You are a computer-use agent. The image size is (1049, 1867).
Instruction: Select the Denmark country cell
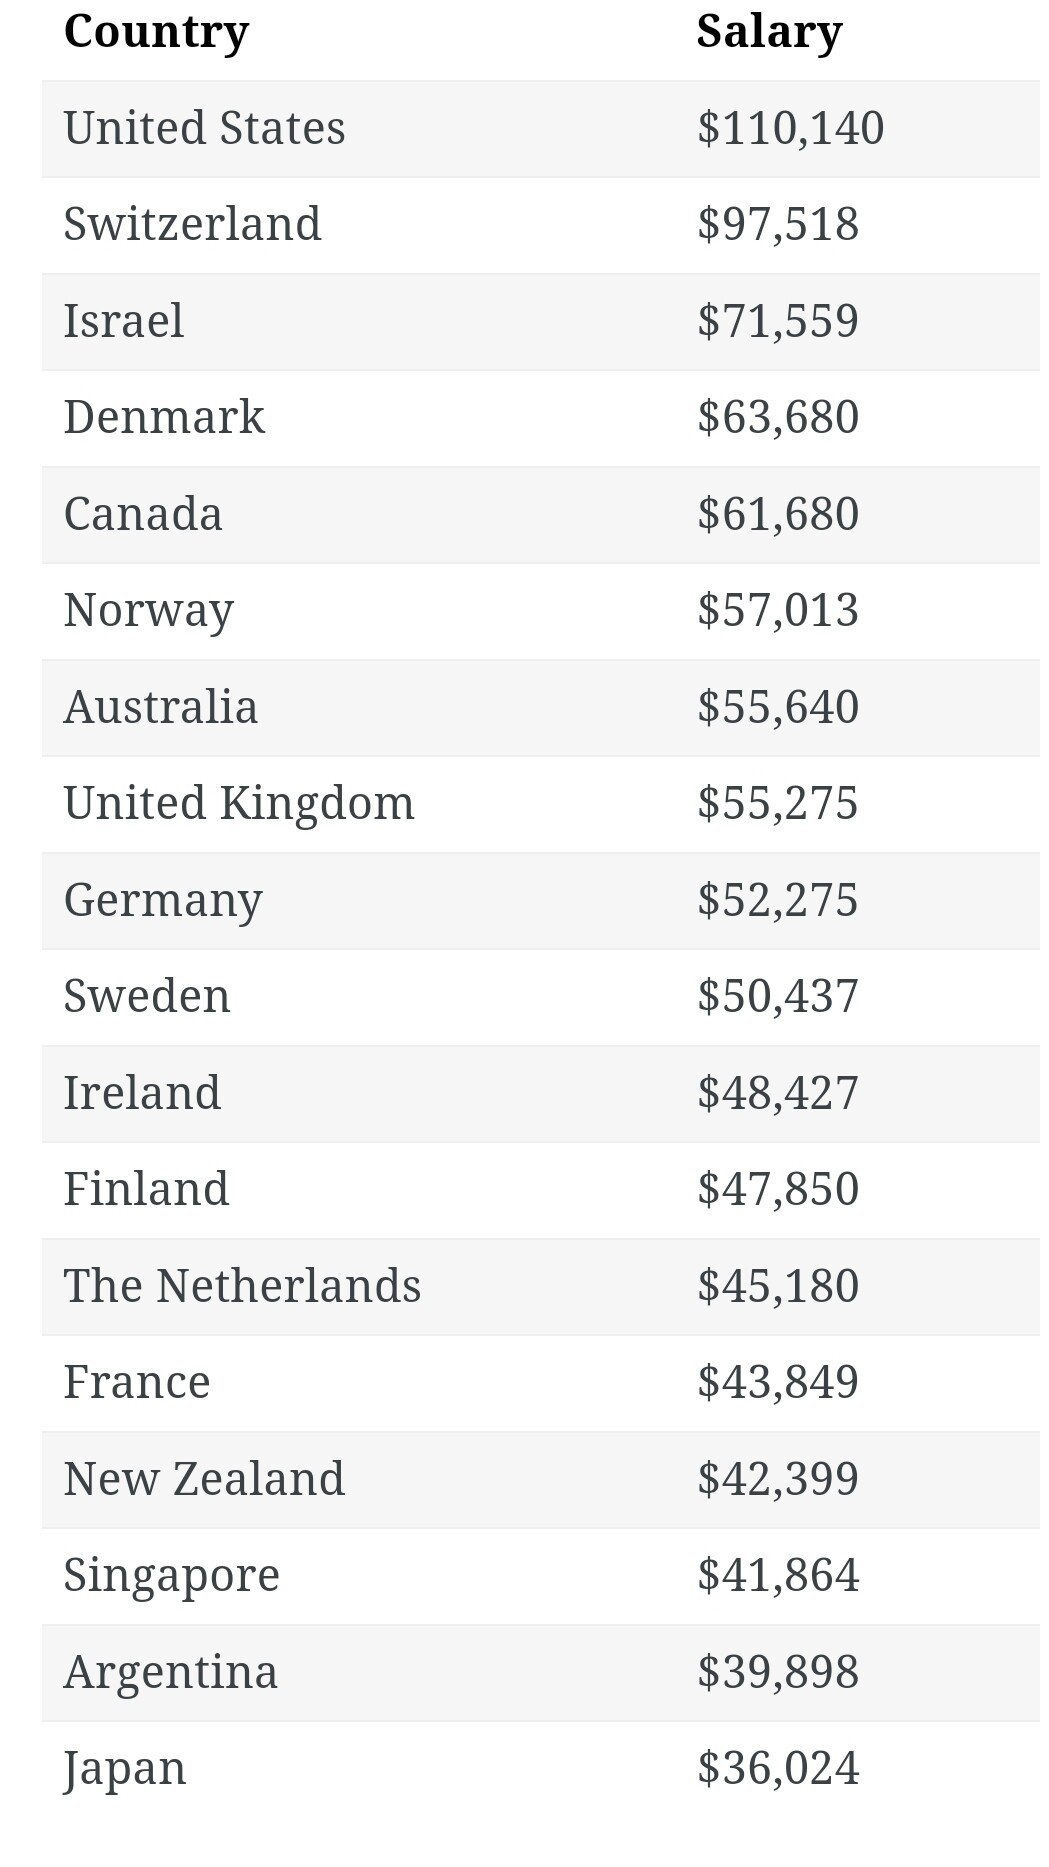click(x=164, y=417)
